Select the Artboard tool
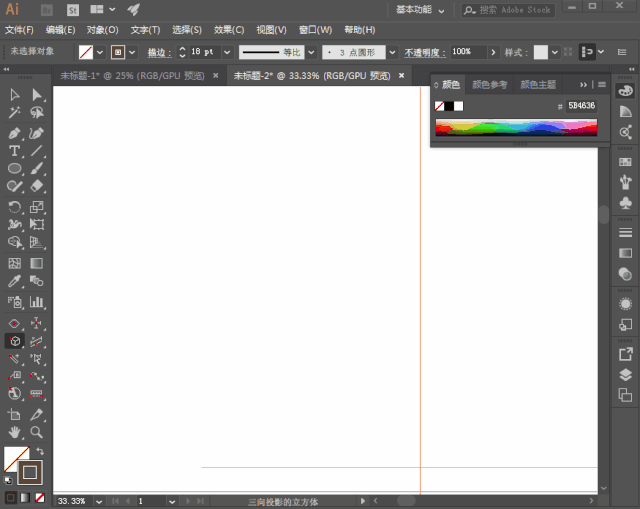Image resolution: width=640 pixels, height=509 pixels. pyautogui.click(x=15, y=415)
